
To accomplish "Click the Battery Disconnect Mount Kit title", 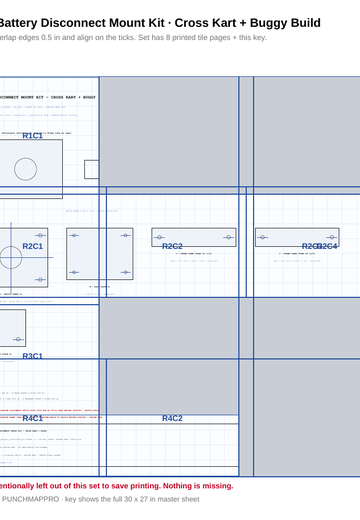I will pos(159,23).
